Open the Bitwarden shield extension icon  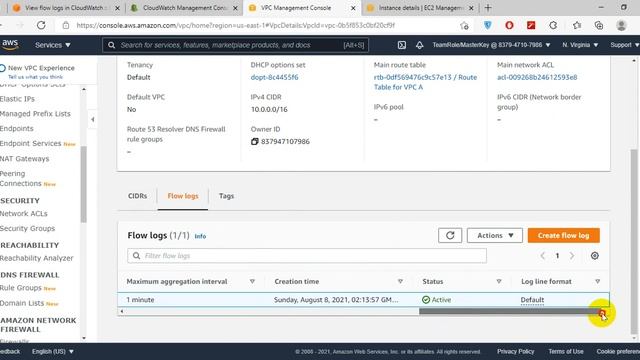click(x=487, y=25)
